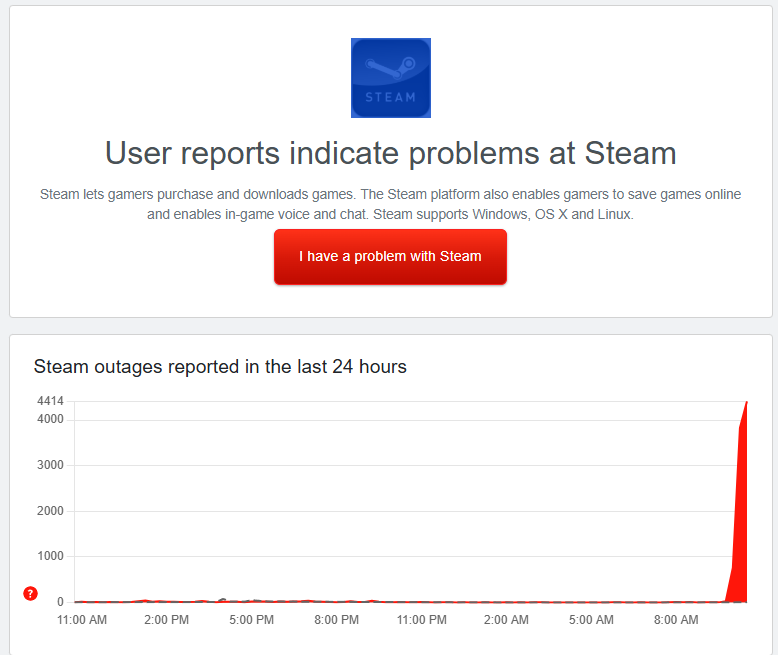Click the small bump near 5:00 PM on chart
This screenshot has width=778, height=655.
[222, 600]
